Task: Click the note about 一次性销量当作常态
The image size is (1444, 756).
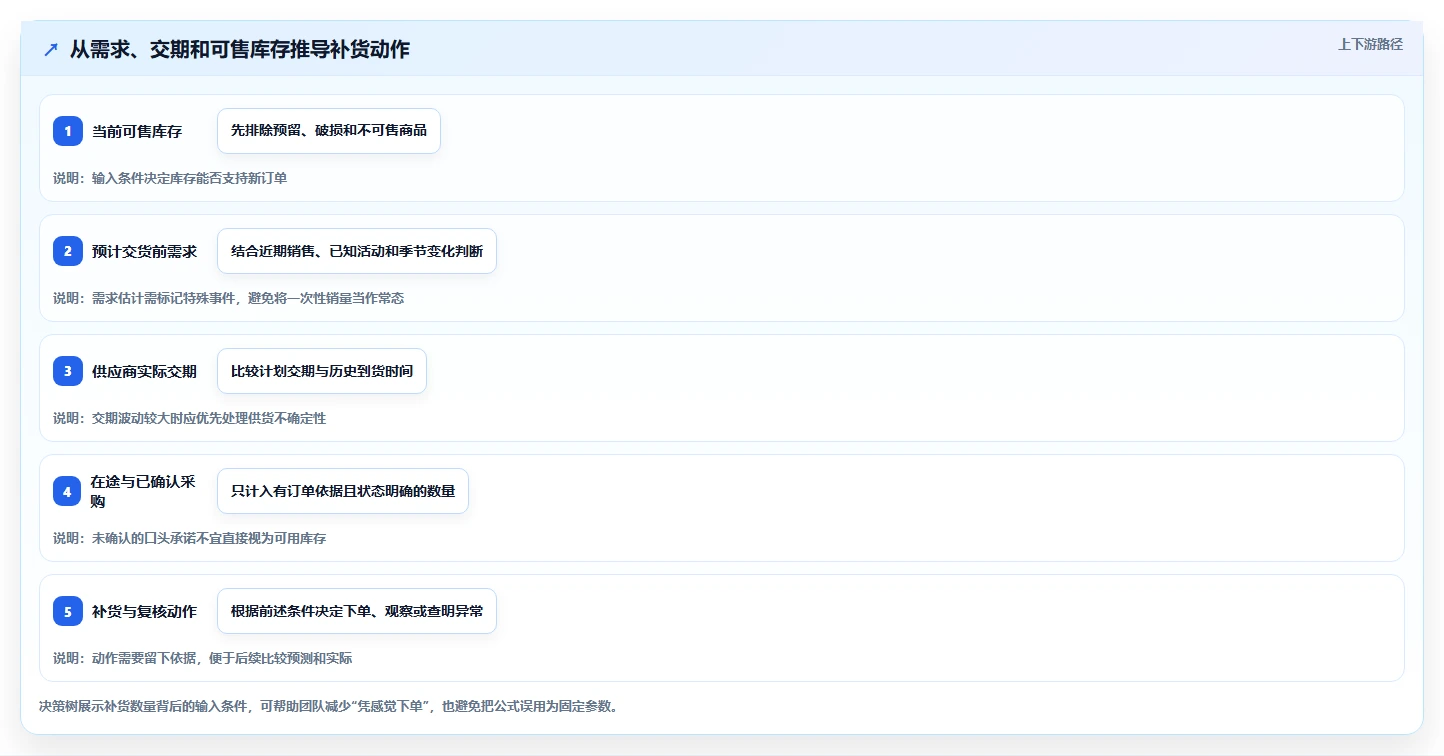Action: coord(228,298)
